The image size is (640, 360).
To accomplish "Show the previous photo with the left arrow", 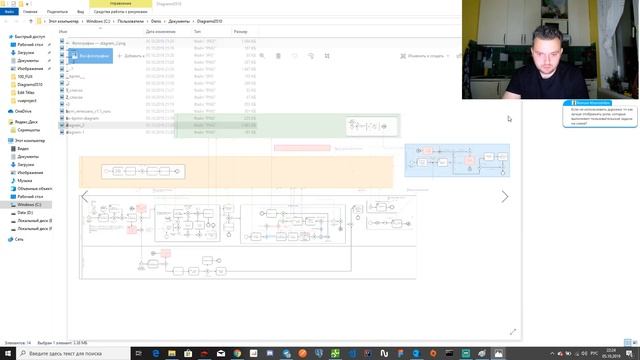I will coord(84,197).
